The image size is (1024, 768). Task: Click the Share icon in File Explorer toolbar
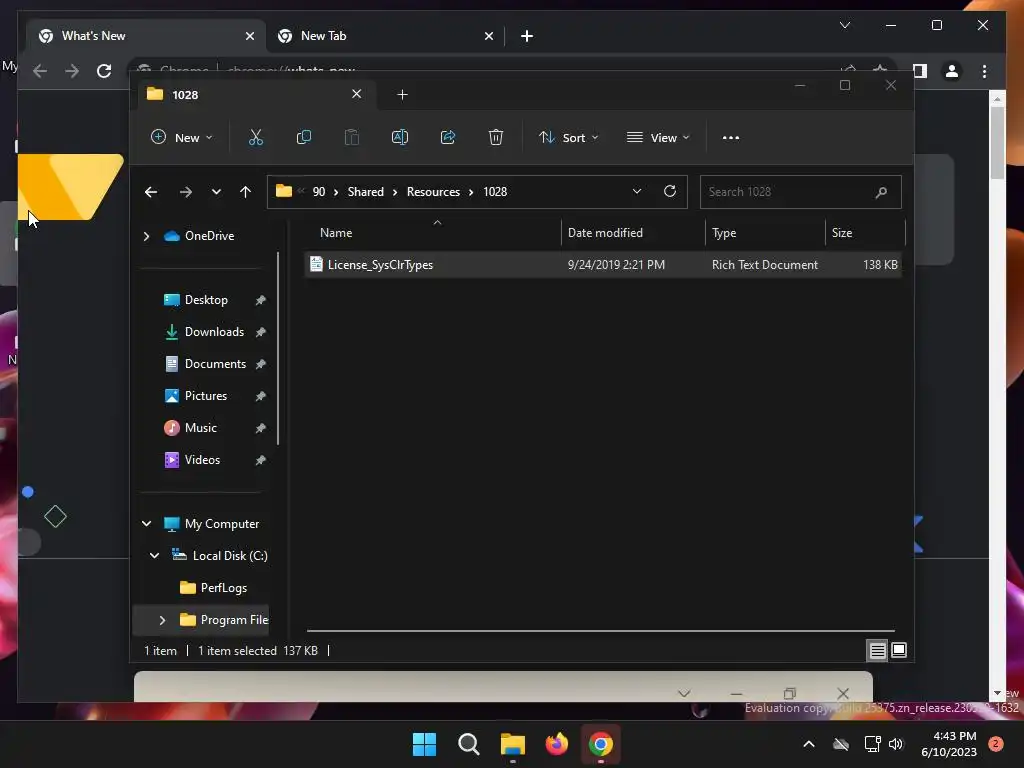448,138
